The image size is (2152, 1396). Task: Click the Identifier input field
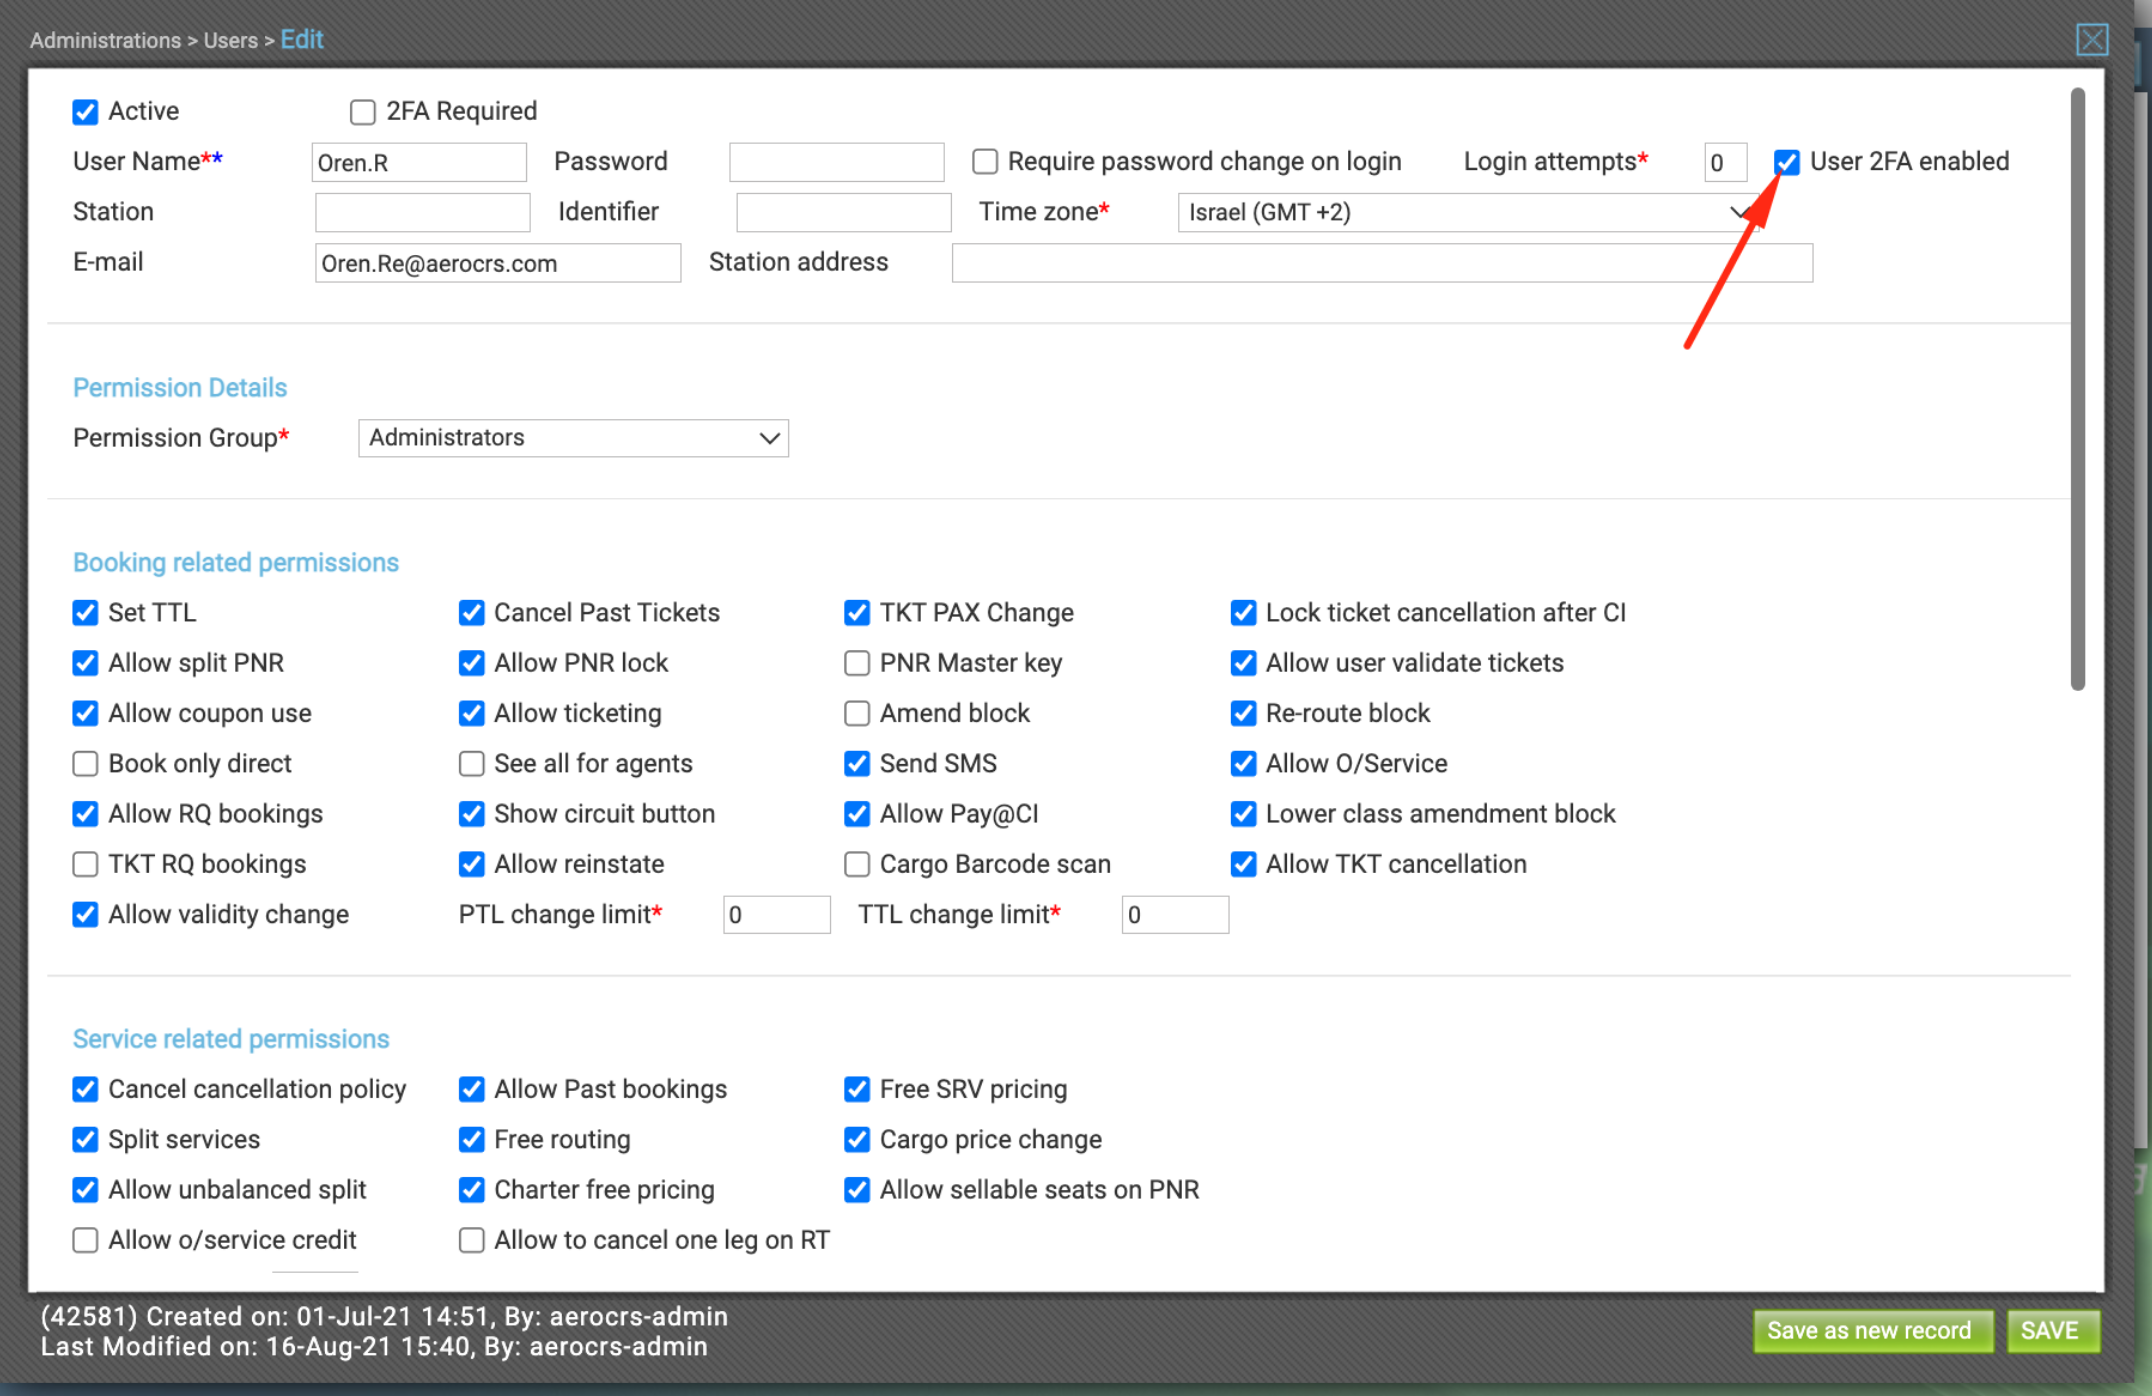click(843, 213)
